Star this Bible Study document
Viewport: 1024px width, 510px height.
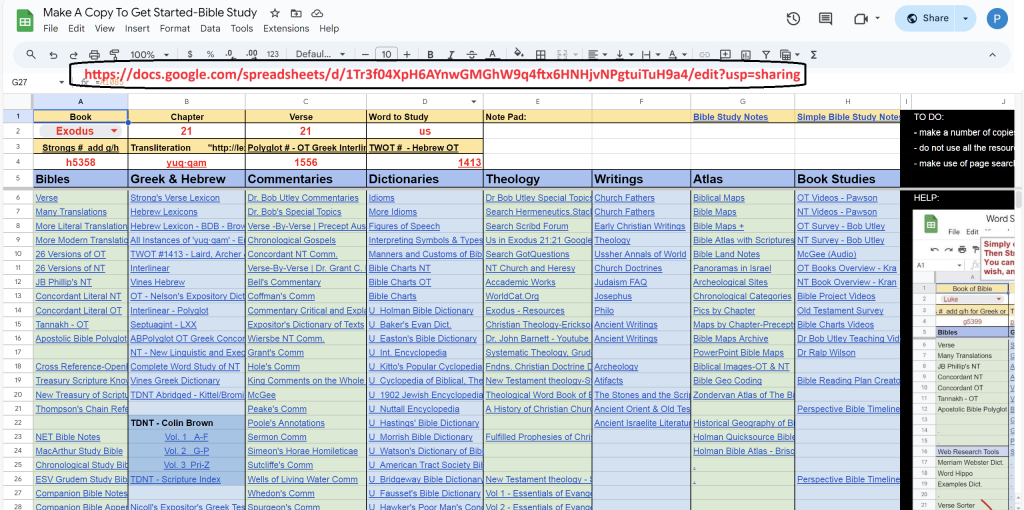pos(276,13)
